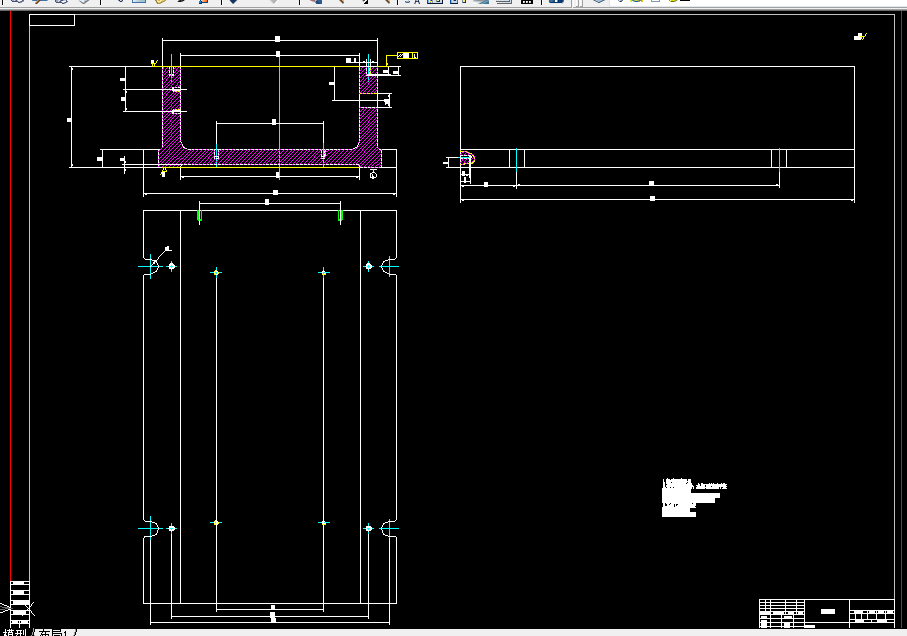Select right cyan centerline on side view
Viewport: 907px width, 636px height.
(779, 160)
